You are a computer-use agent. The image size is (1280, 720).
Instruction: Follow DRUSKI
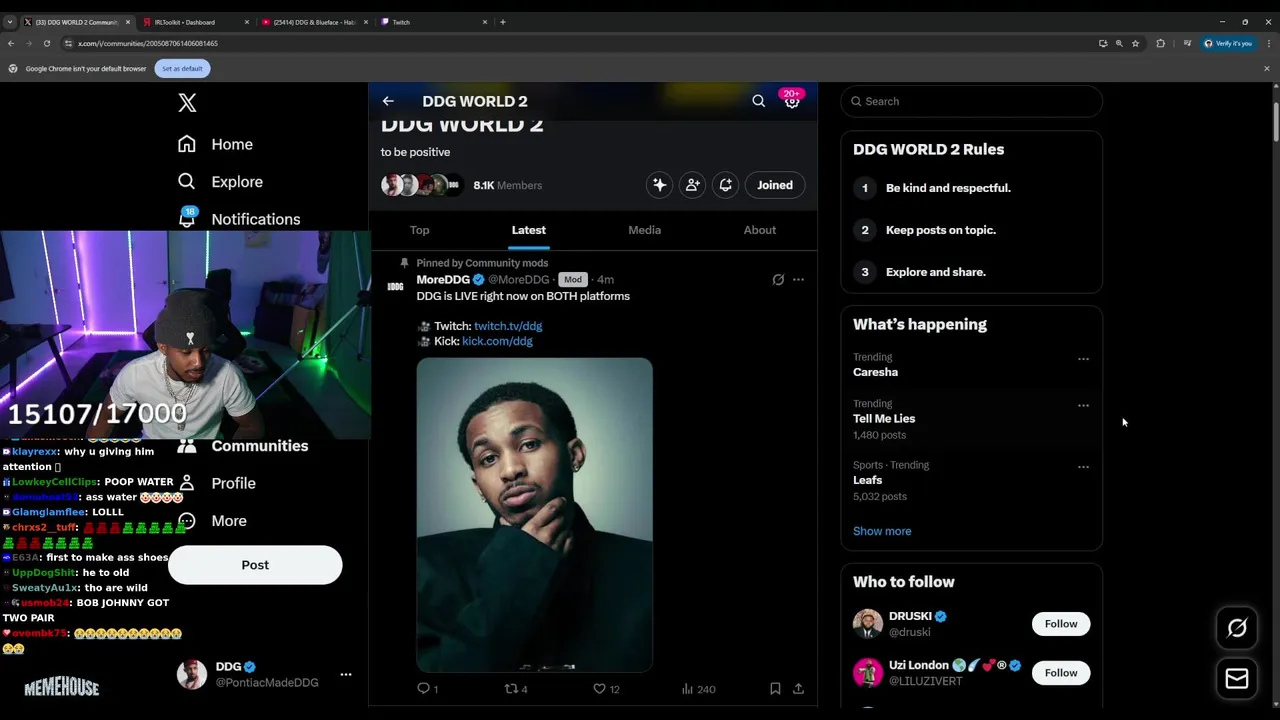point(1061,624)
